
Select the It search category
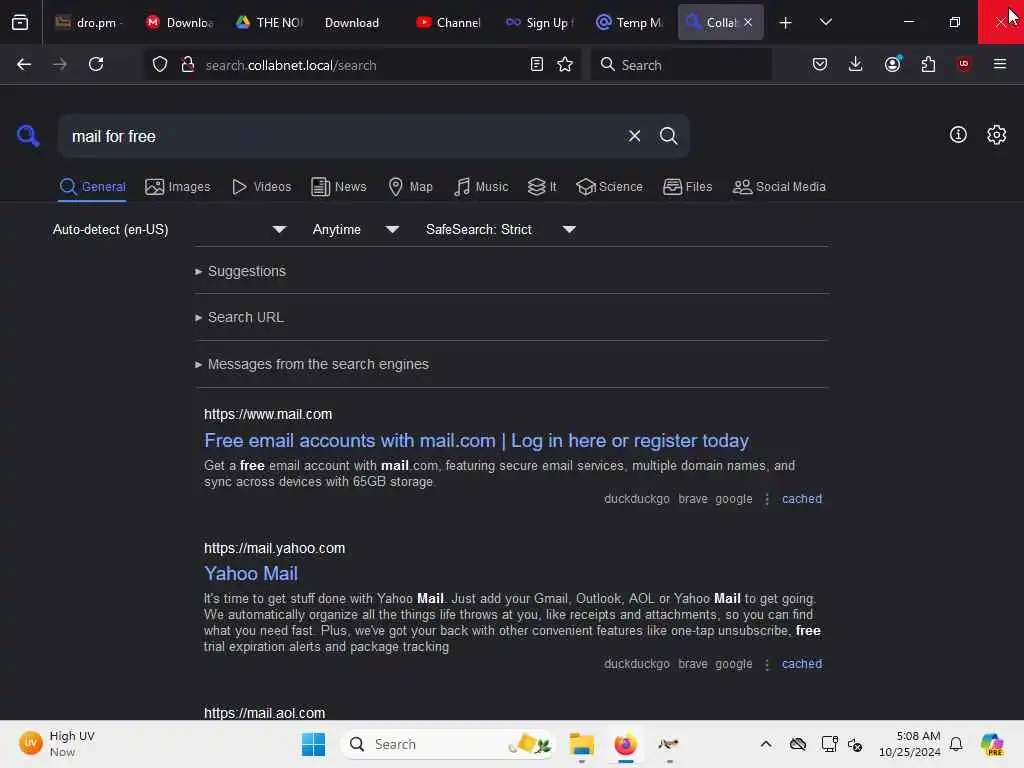[x=542, y=187]
